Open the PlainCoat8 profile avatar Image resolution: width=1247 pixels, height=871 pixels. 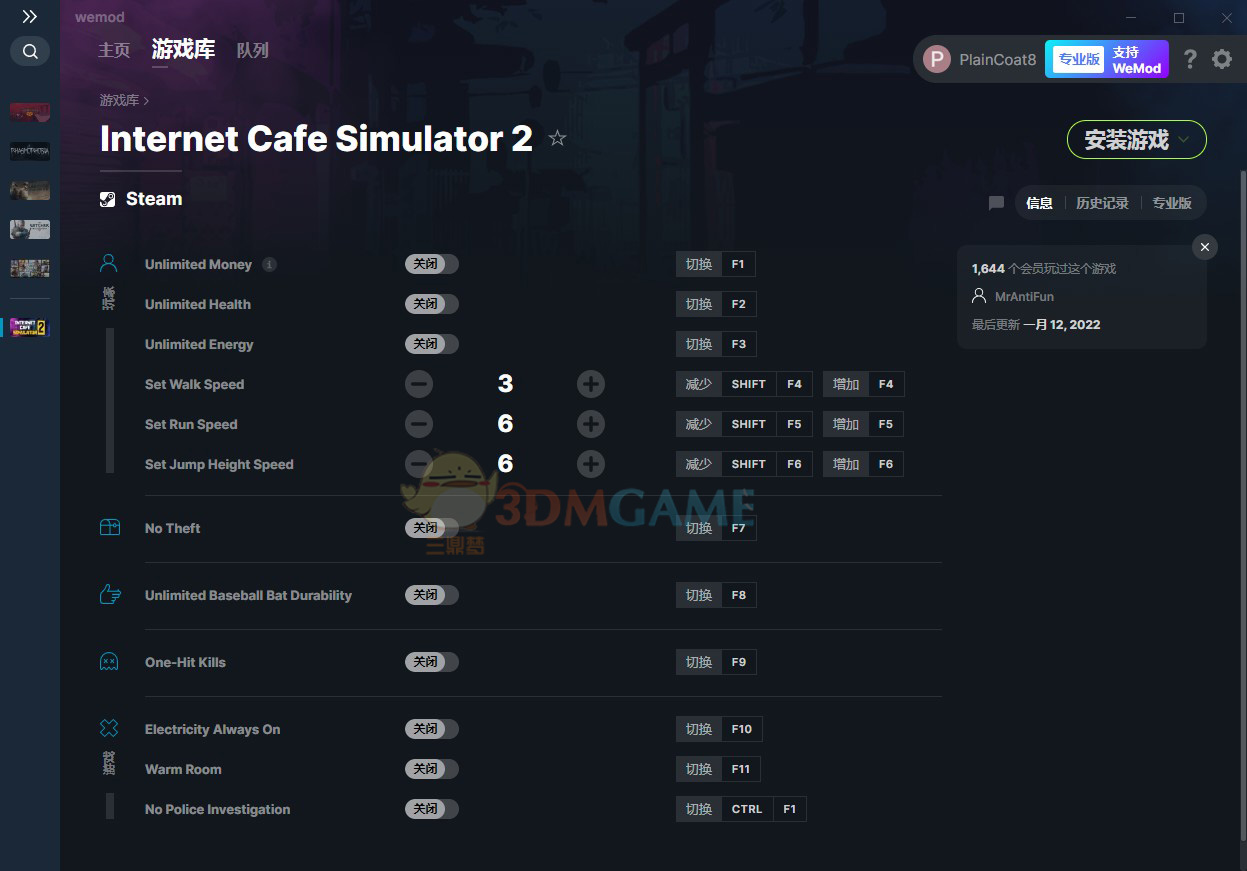pos(936,59)
